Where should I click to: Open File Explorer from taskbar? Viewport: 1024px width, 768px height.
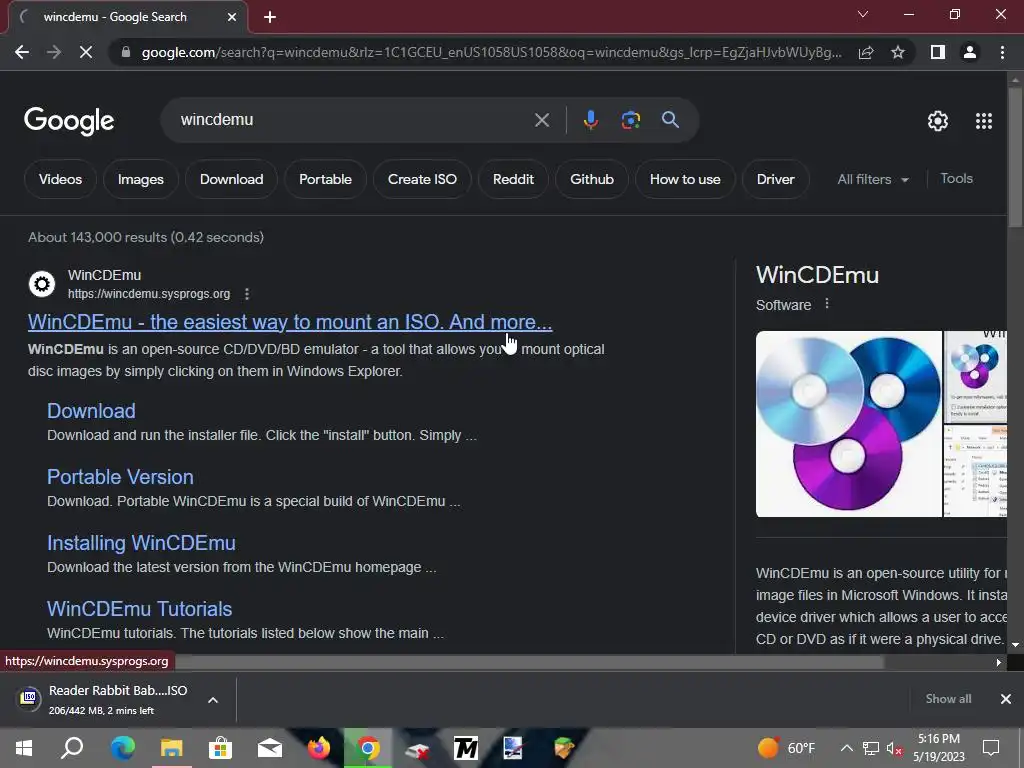coord(172,748)
